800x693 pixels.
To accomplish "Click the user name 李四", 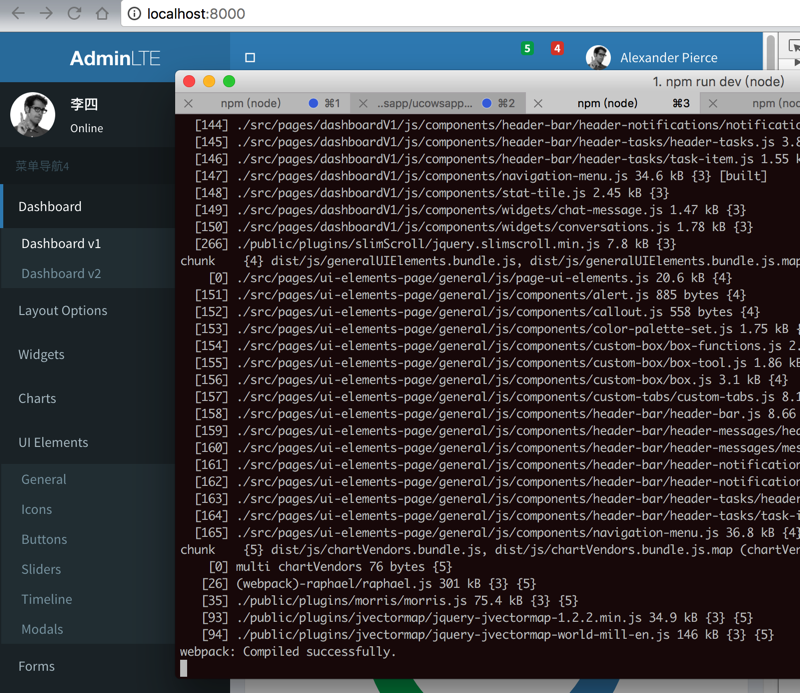I will pyautogui.click(x=84, y=104).
